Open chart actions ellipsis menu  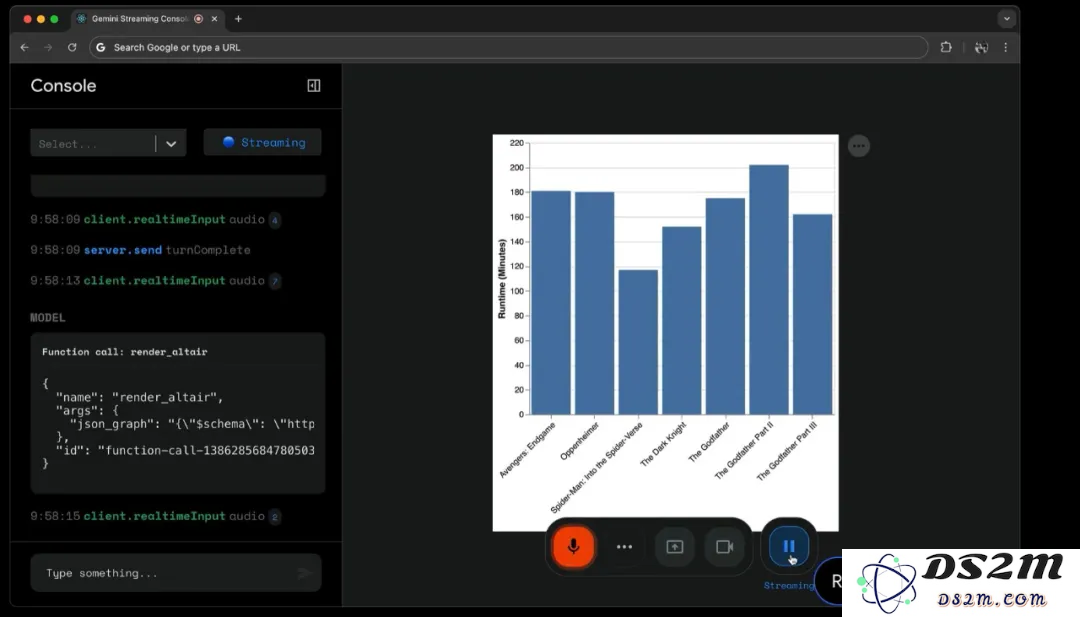(858, 146)
